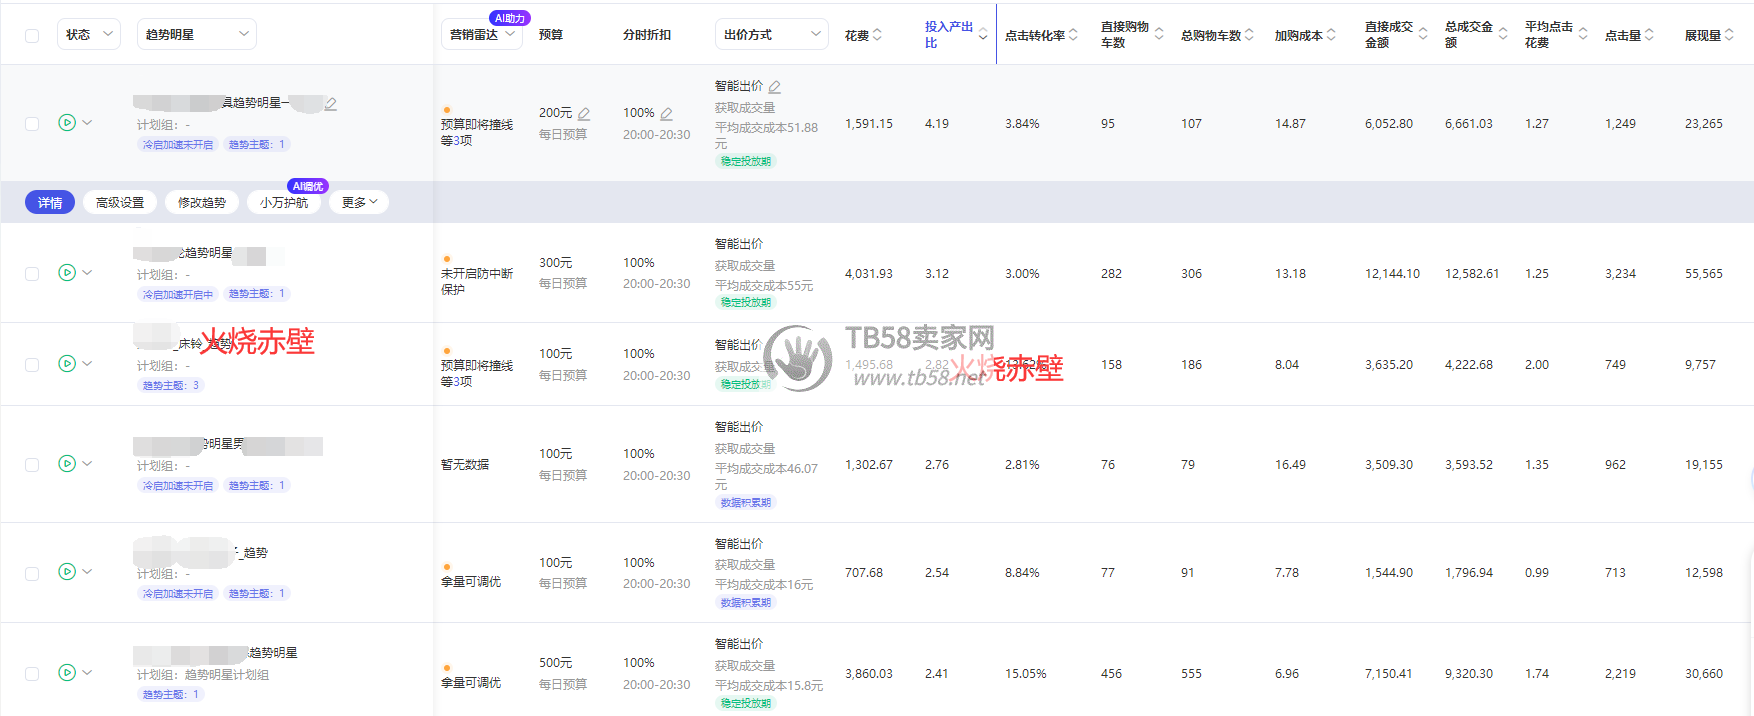This screenshot has width=1754, height=716.
Task: Sort the table by 花费 column
Action: 877,35
